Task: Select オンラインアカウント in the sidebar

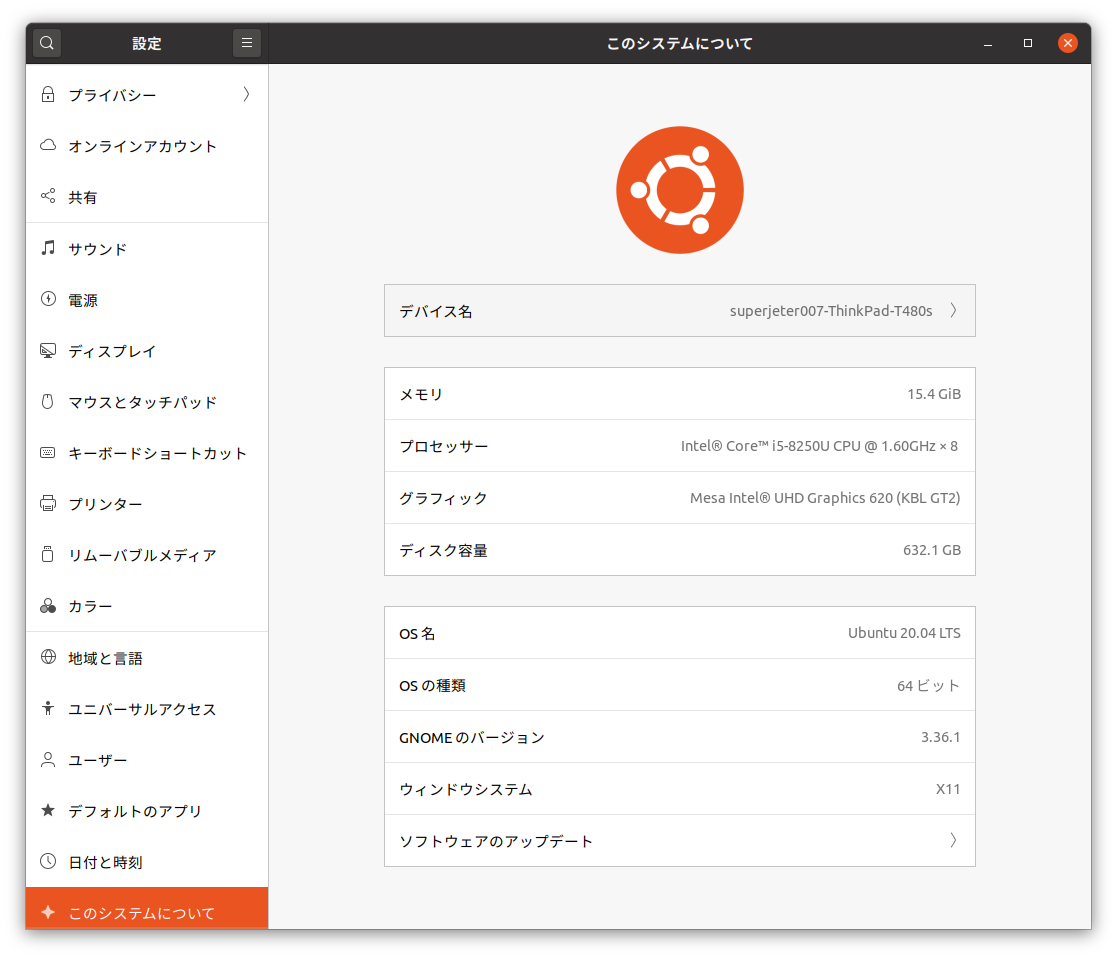Action: tap(147, 145)
